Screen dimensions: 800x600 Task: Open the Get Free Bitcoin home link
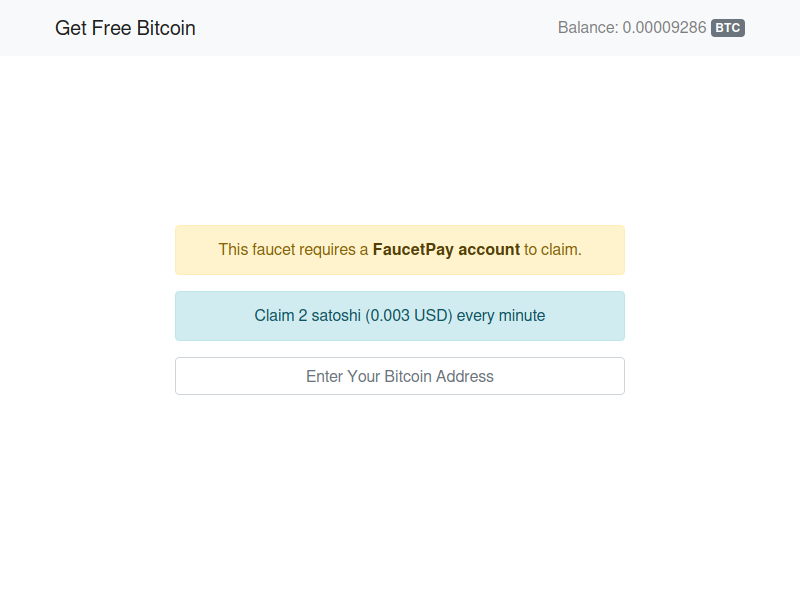coord(125,28)
